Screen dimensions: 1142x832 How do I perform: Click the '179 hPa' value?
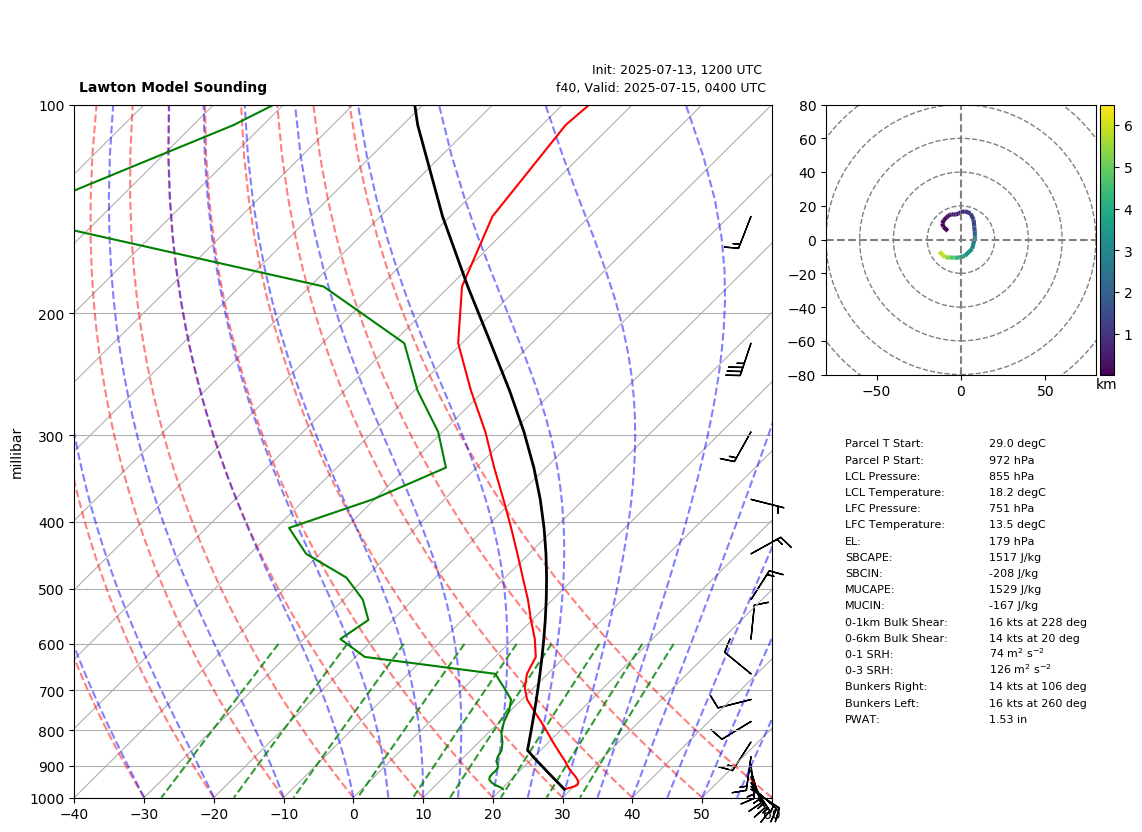(1011, 541)
